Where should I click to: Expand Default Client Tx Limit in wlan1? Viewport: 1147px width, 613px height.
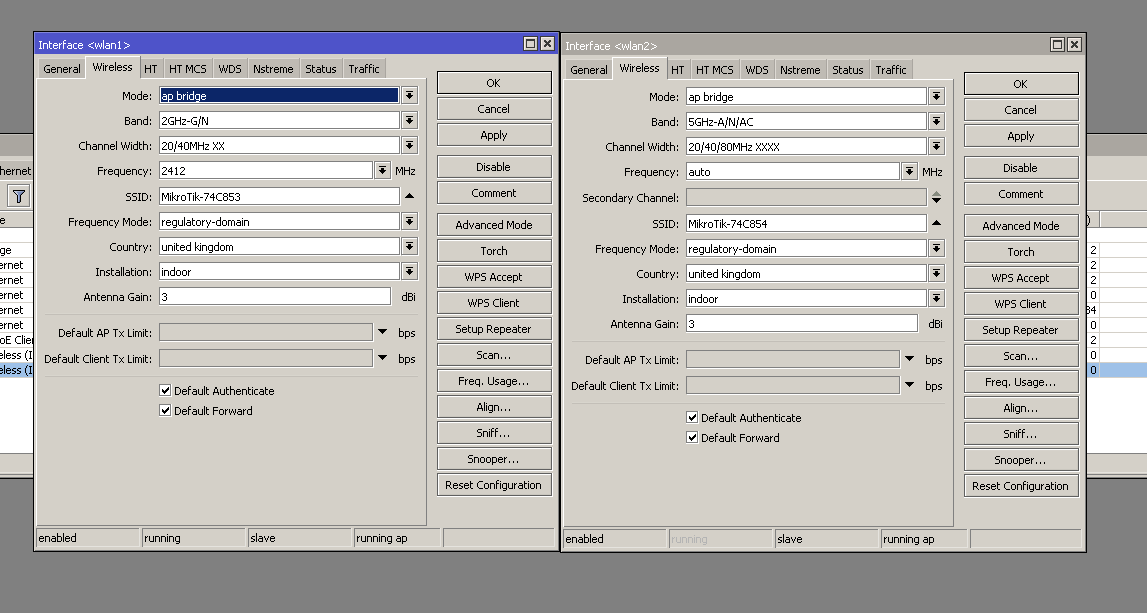(x=382, y=358)
